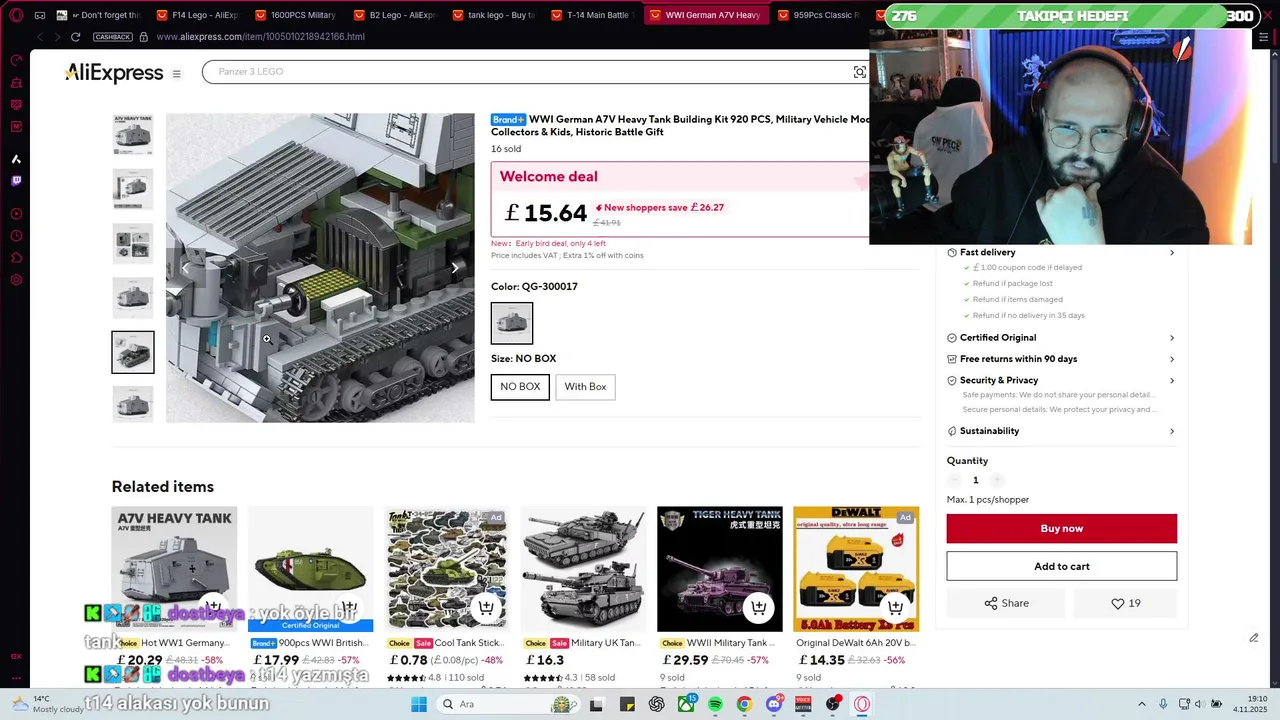Add item to wishlist with heart icon
Image resolution: width=1280 pixels, height=720 pixels.
1125,603
